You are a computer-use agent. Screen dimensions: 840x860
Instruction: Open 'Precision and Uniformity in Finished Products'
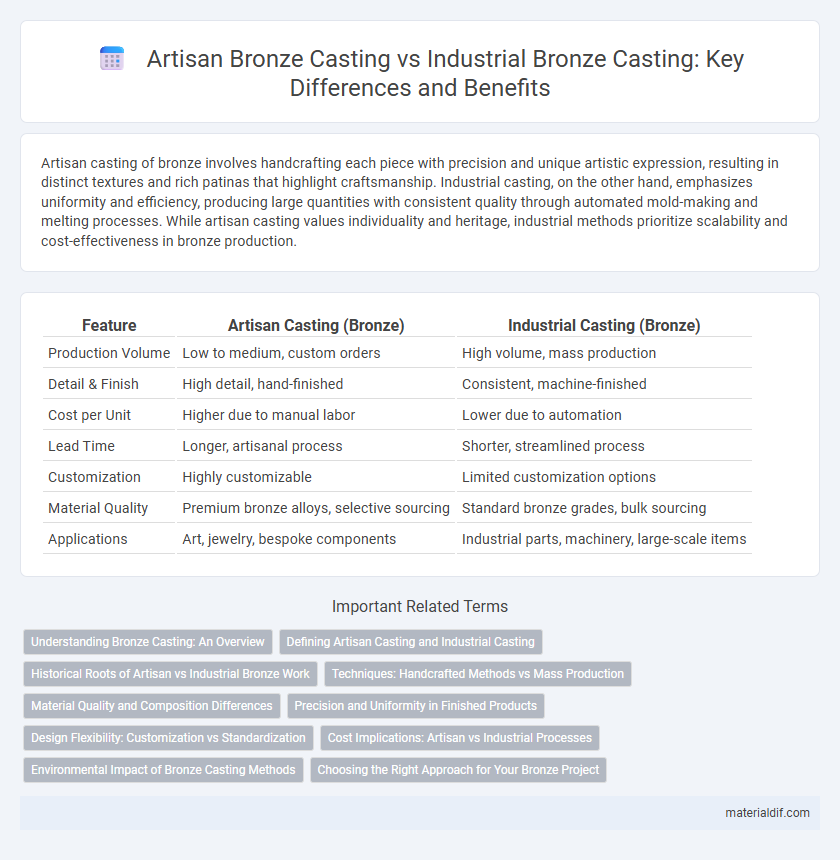click(x=416, y=706)
